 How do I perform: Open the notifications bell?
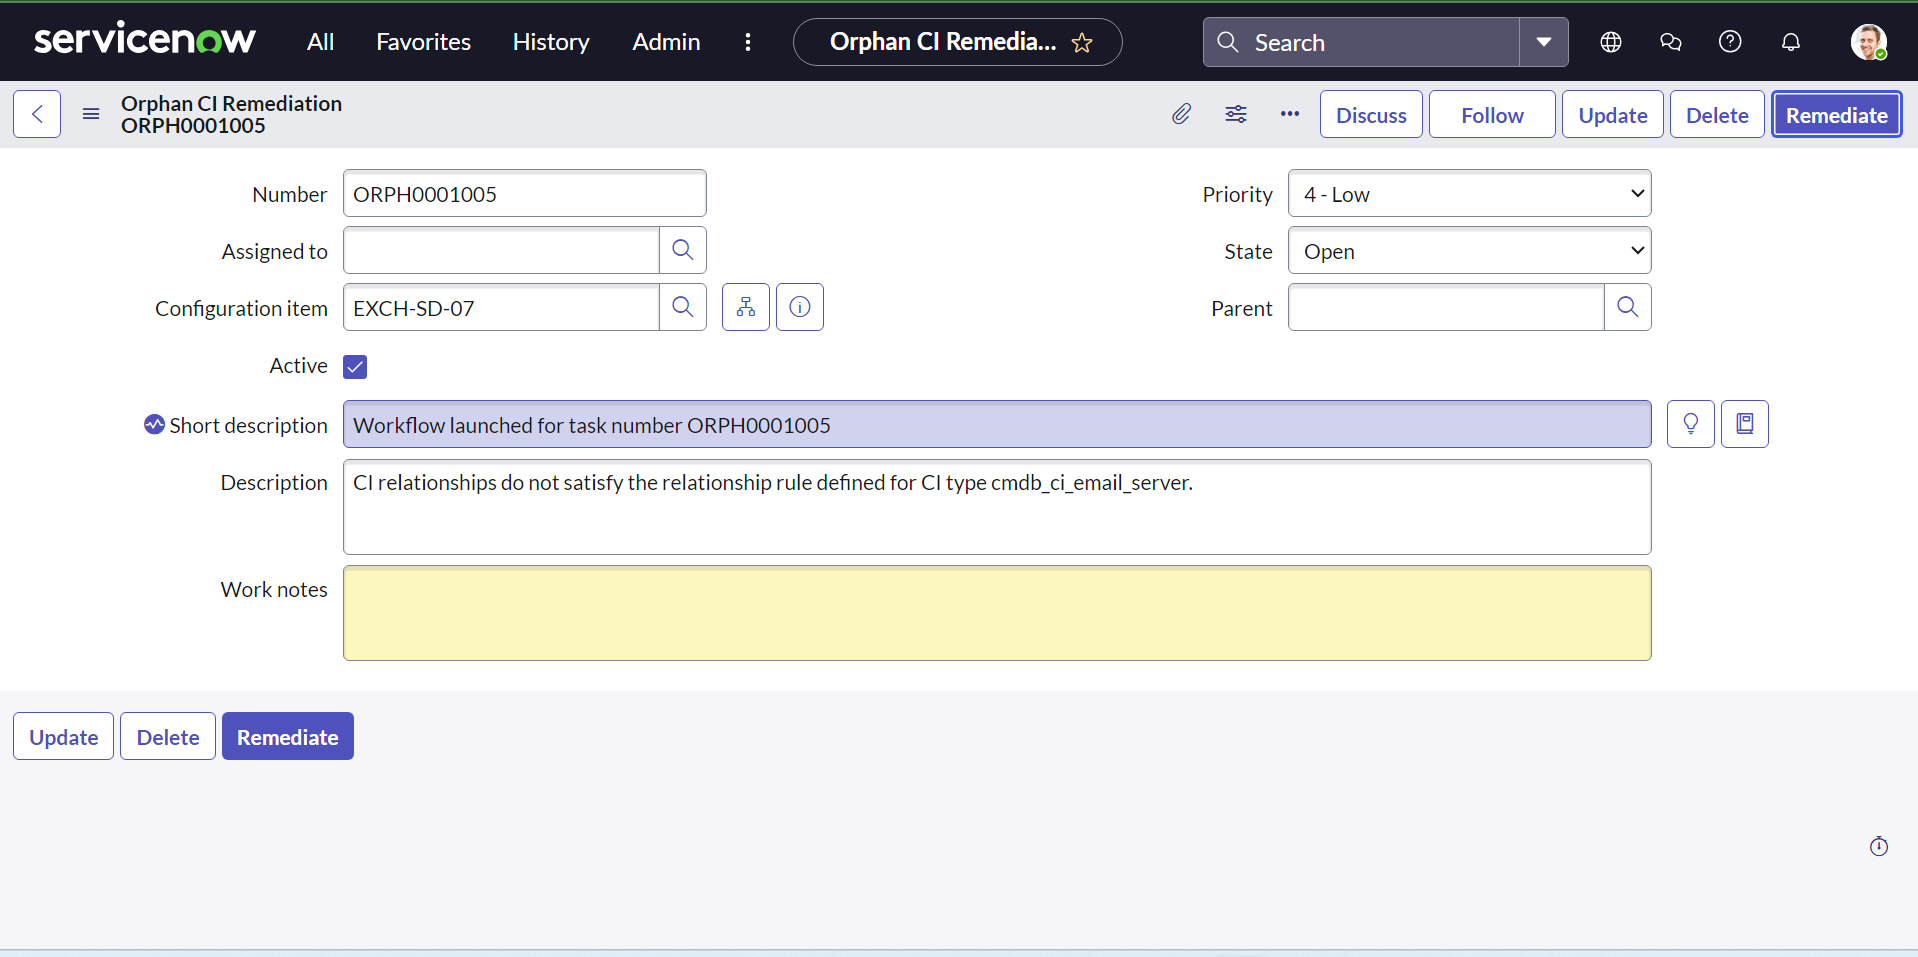click(1790, 42)
